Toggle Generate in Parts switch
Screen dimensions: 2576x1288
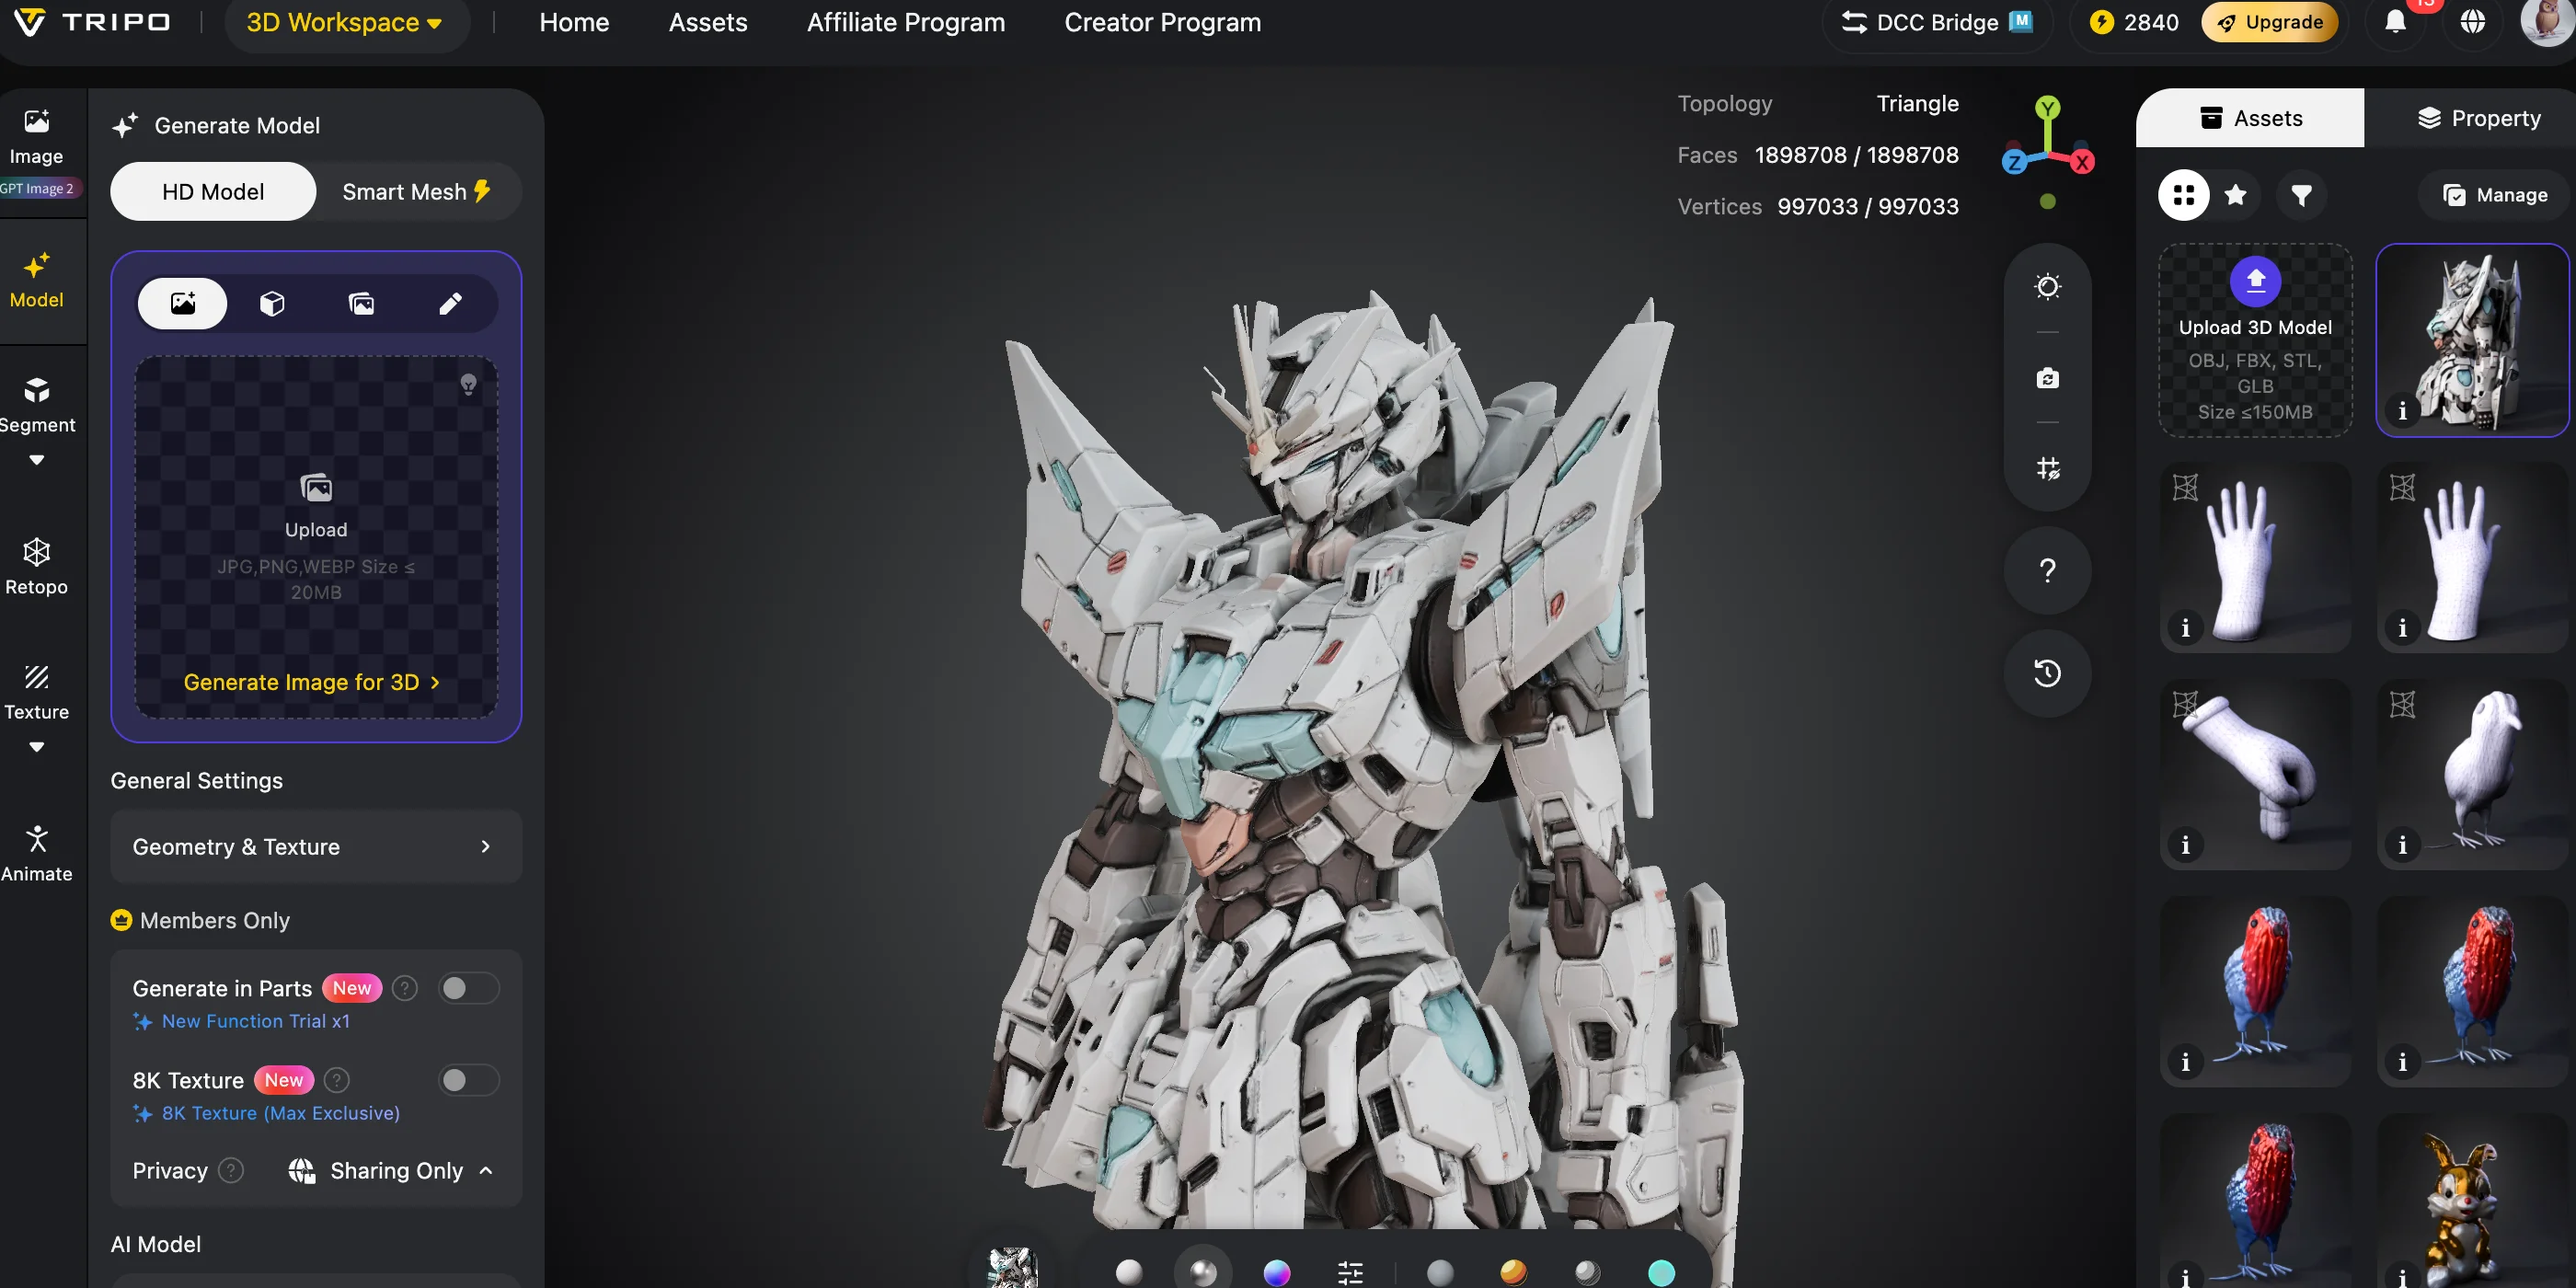coord(468,988)
